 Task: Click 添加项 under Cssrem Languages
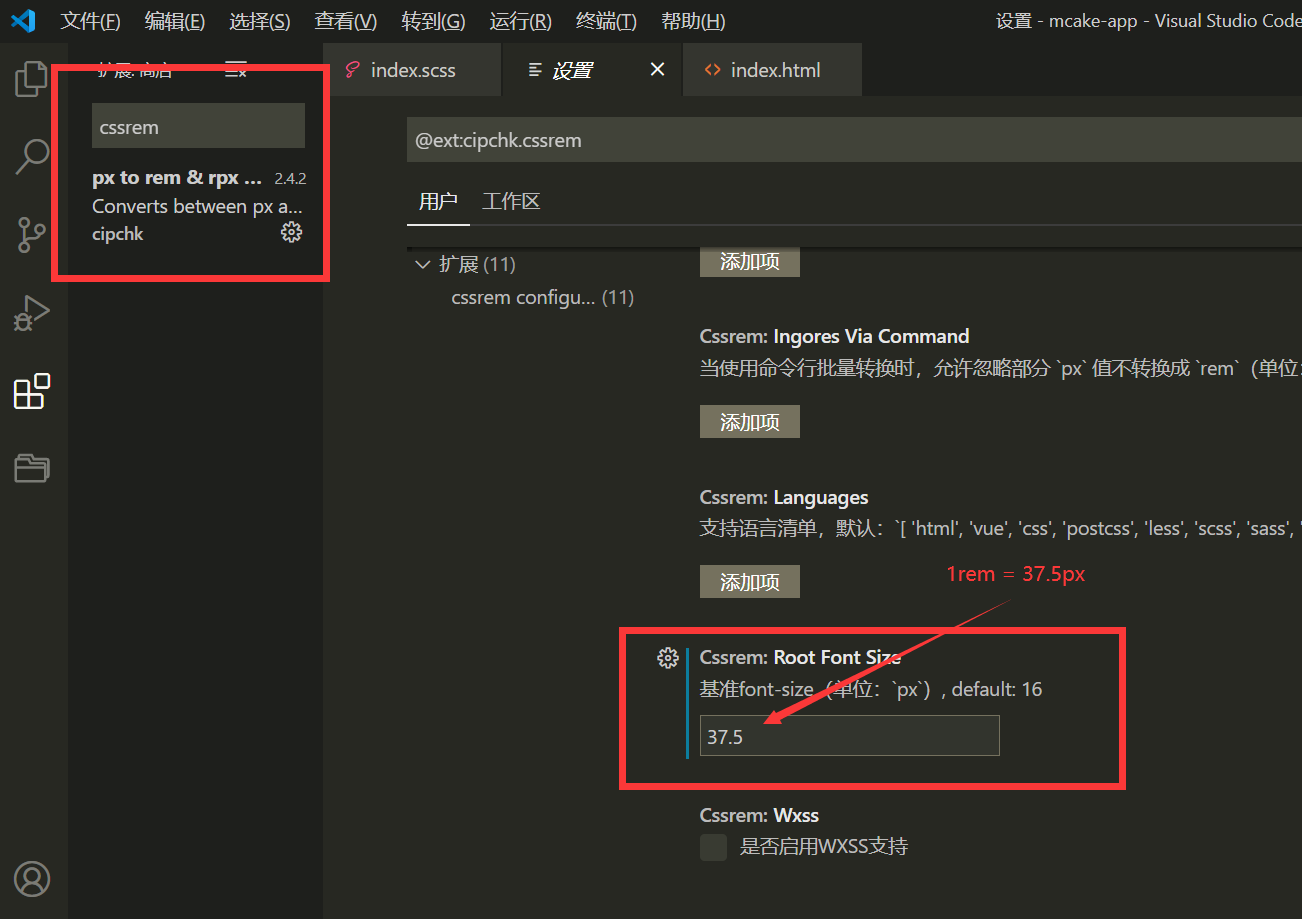point(749,581)
